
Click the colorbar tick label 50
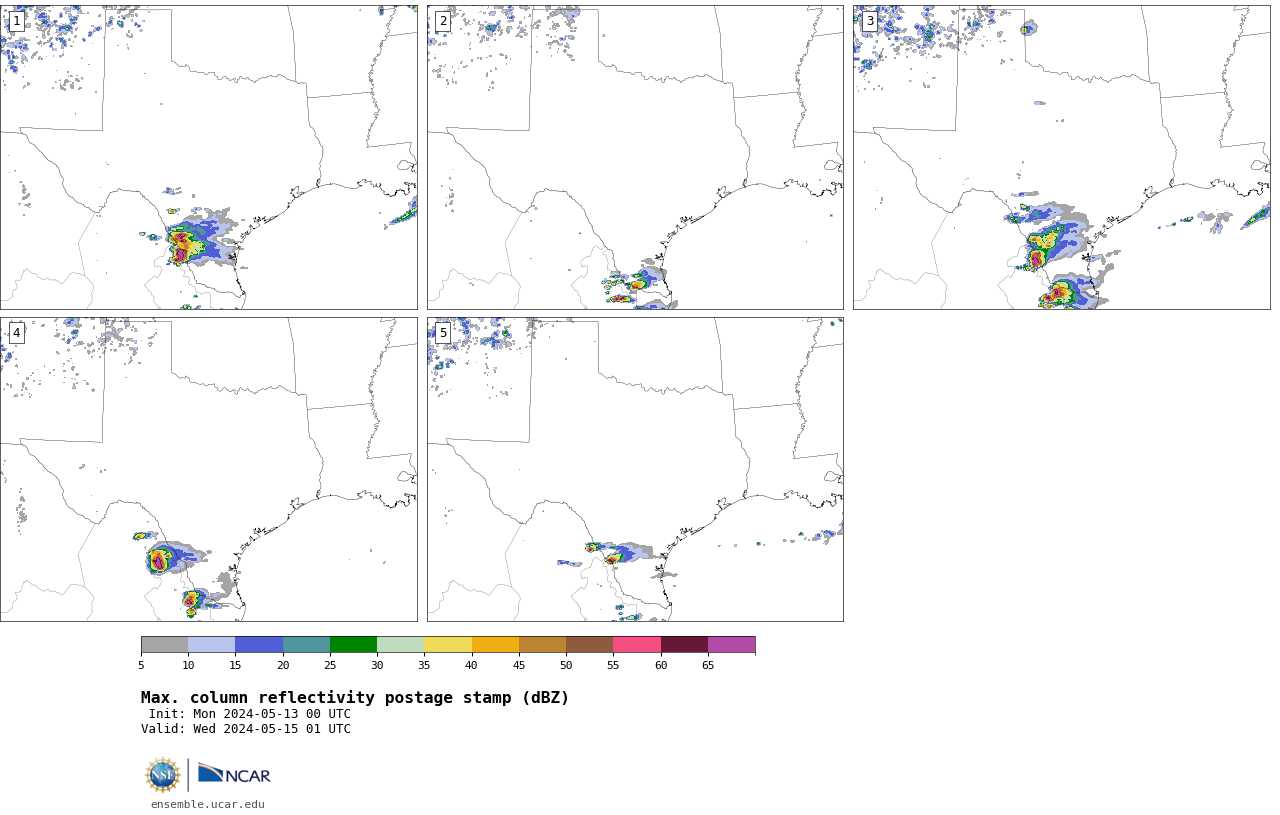(566, 665)
